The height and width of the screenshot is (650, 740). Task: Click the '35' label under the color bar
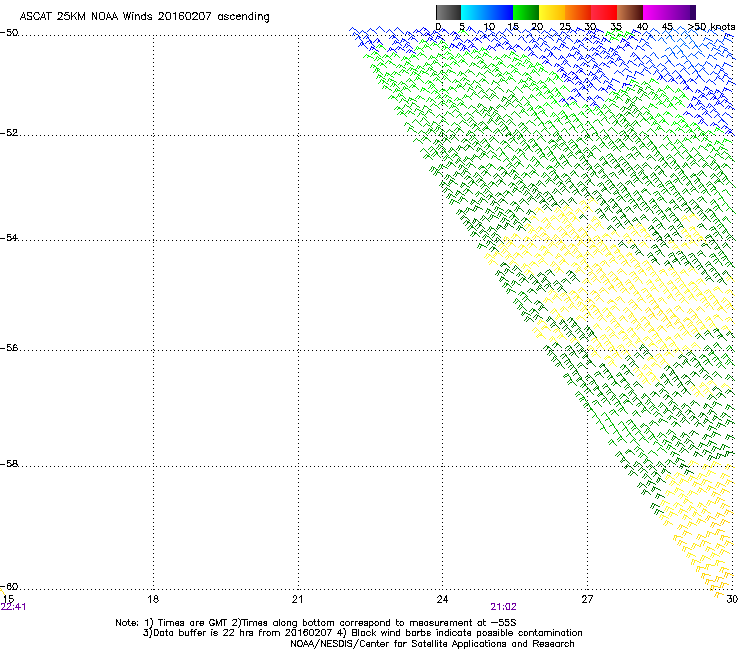[616, 27]
